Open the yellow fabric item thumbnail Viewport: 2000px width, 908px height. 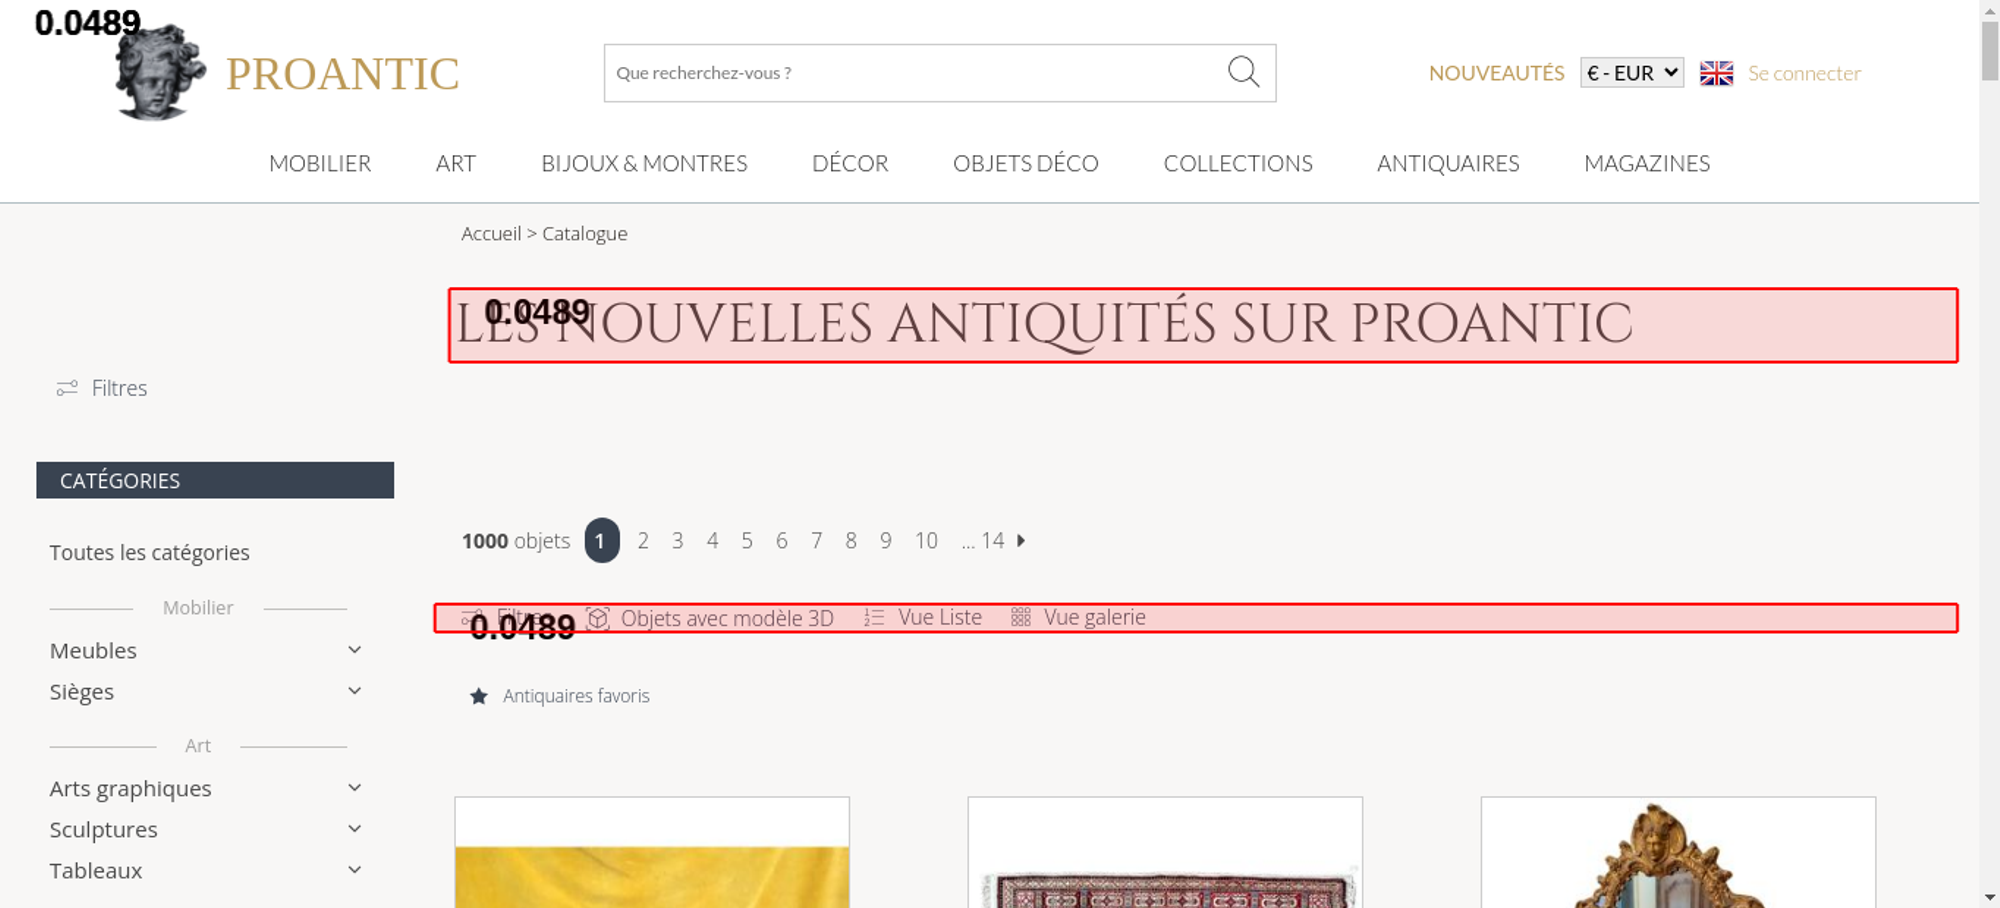pos(652,853)
